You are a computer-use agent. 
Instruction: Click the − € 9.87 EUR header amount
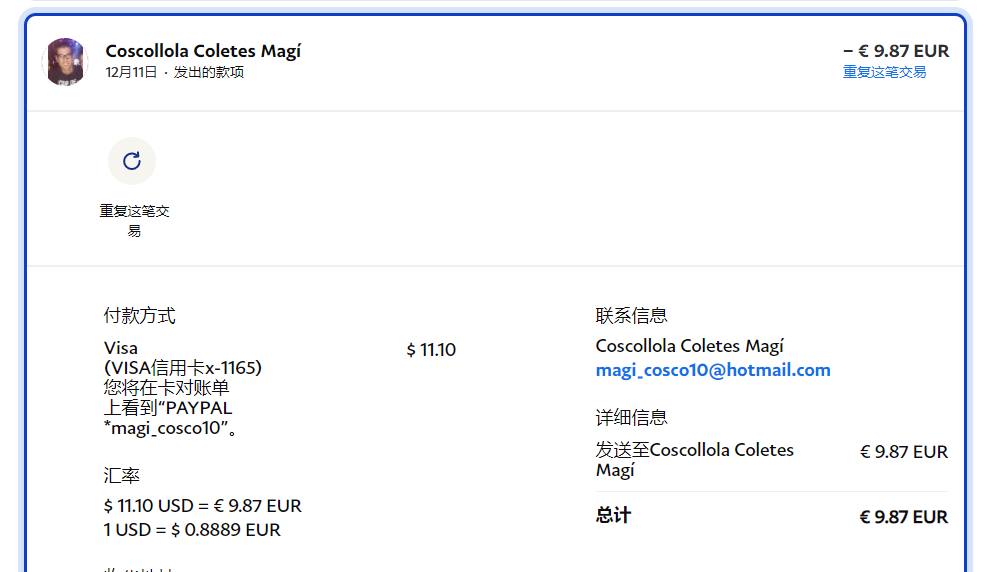pos(895,51)
